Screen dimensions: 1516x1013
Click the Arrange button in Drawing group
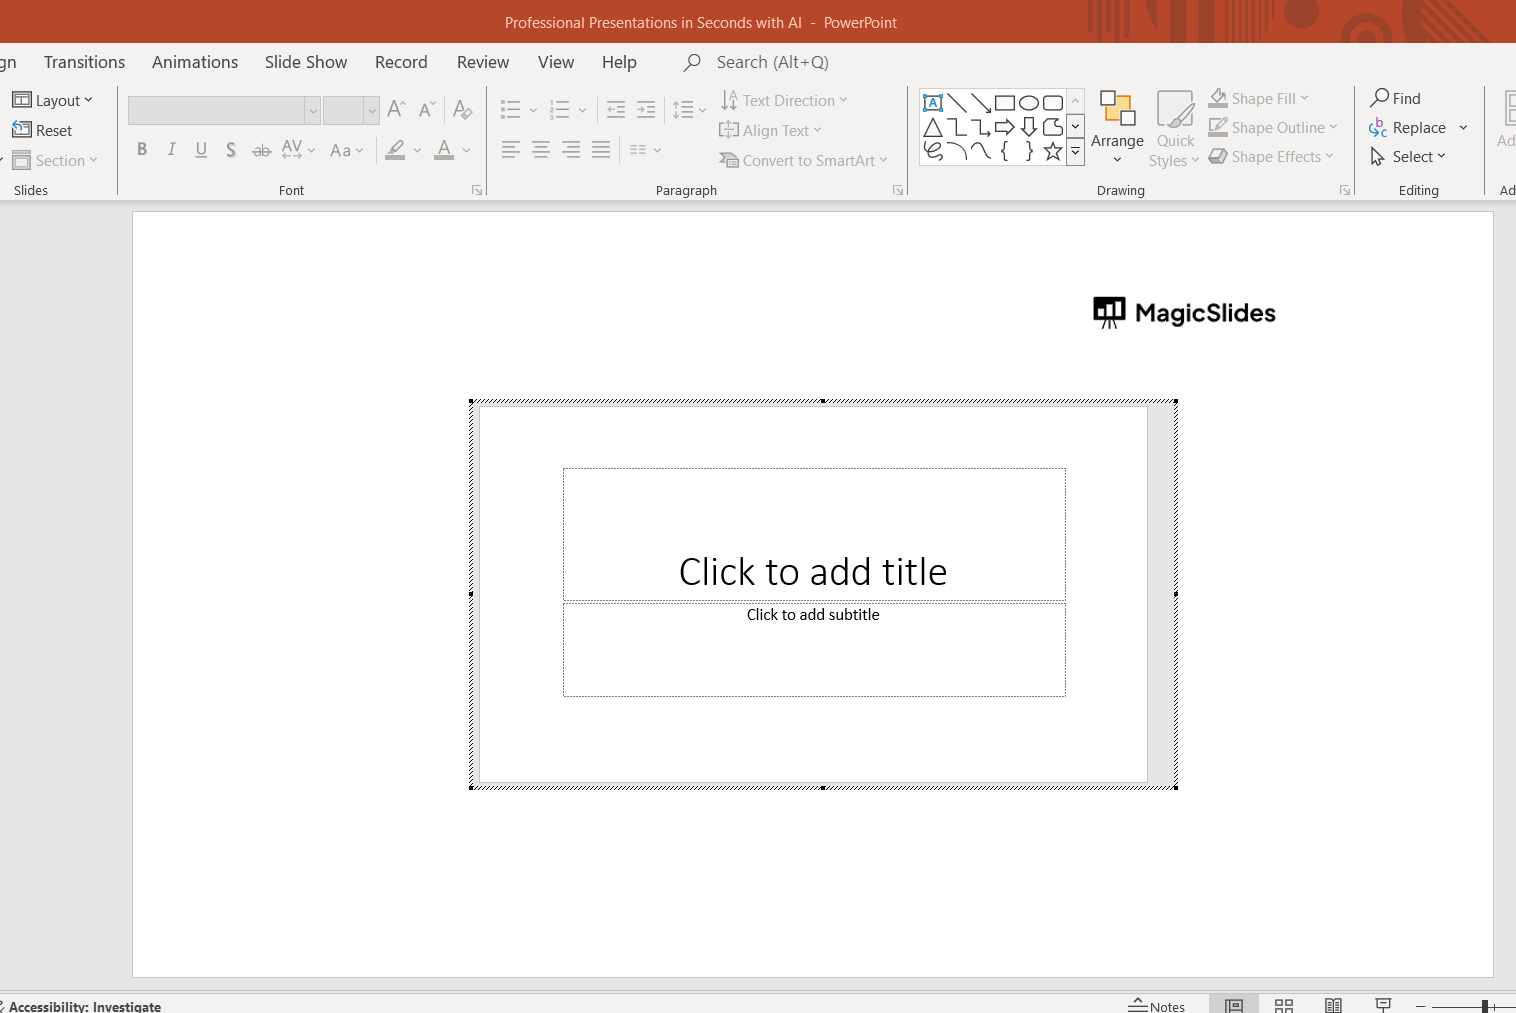point(1117,128)
